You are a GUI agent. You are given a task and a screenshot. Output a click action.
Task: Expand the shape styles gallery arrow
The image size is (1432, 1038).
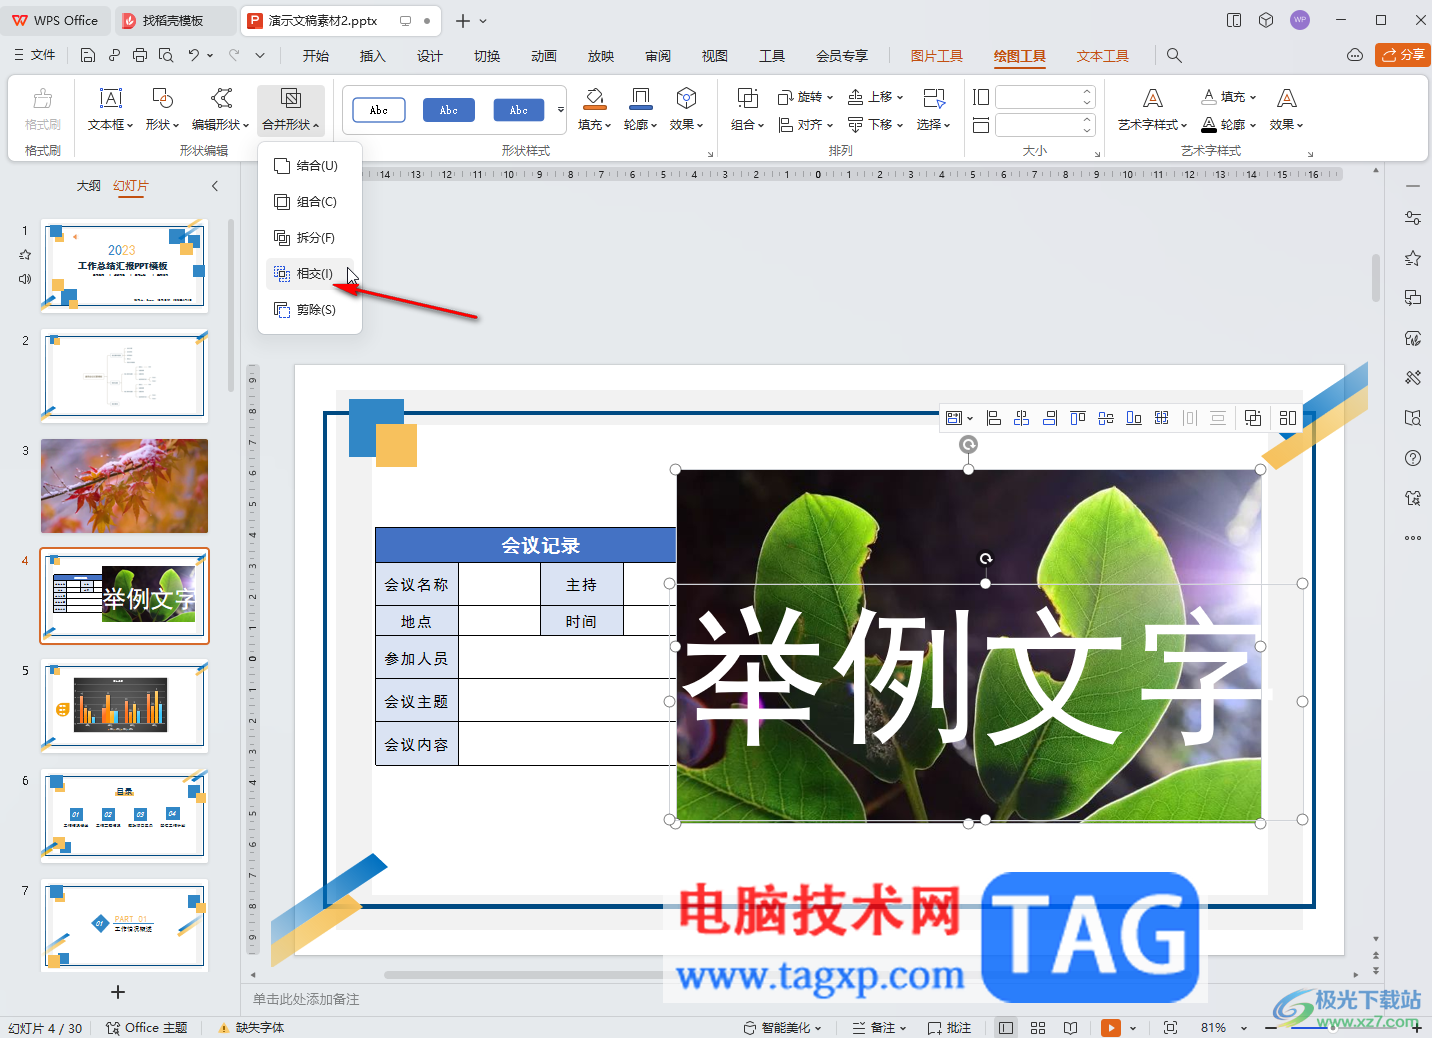561,110
